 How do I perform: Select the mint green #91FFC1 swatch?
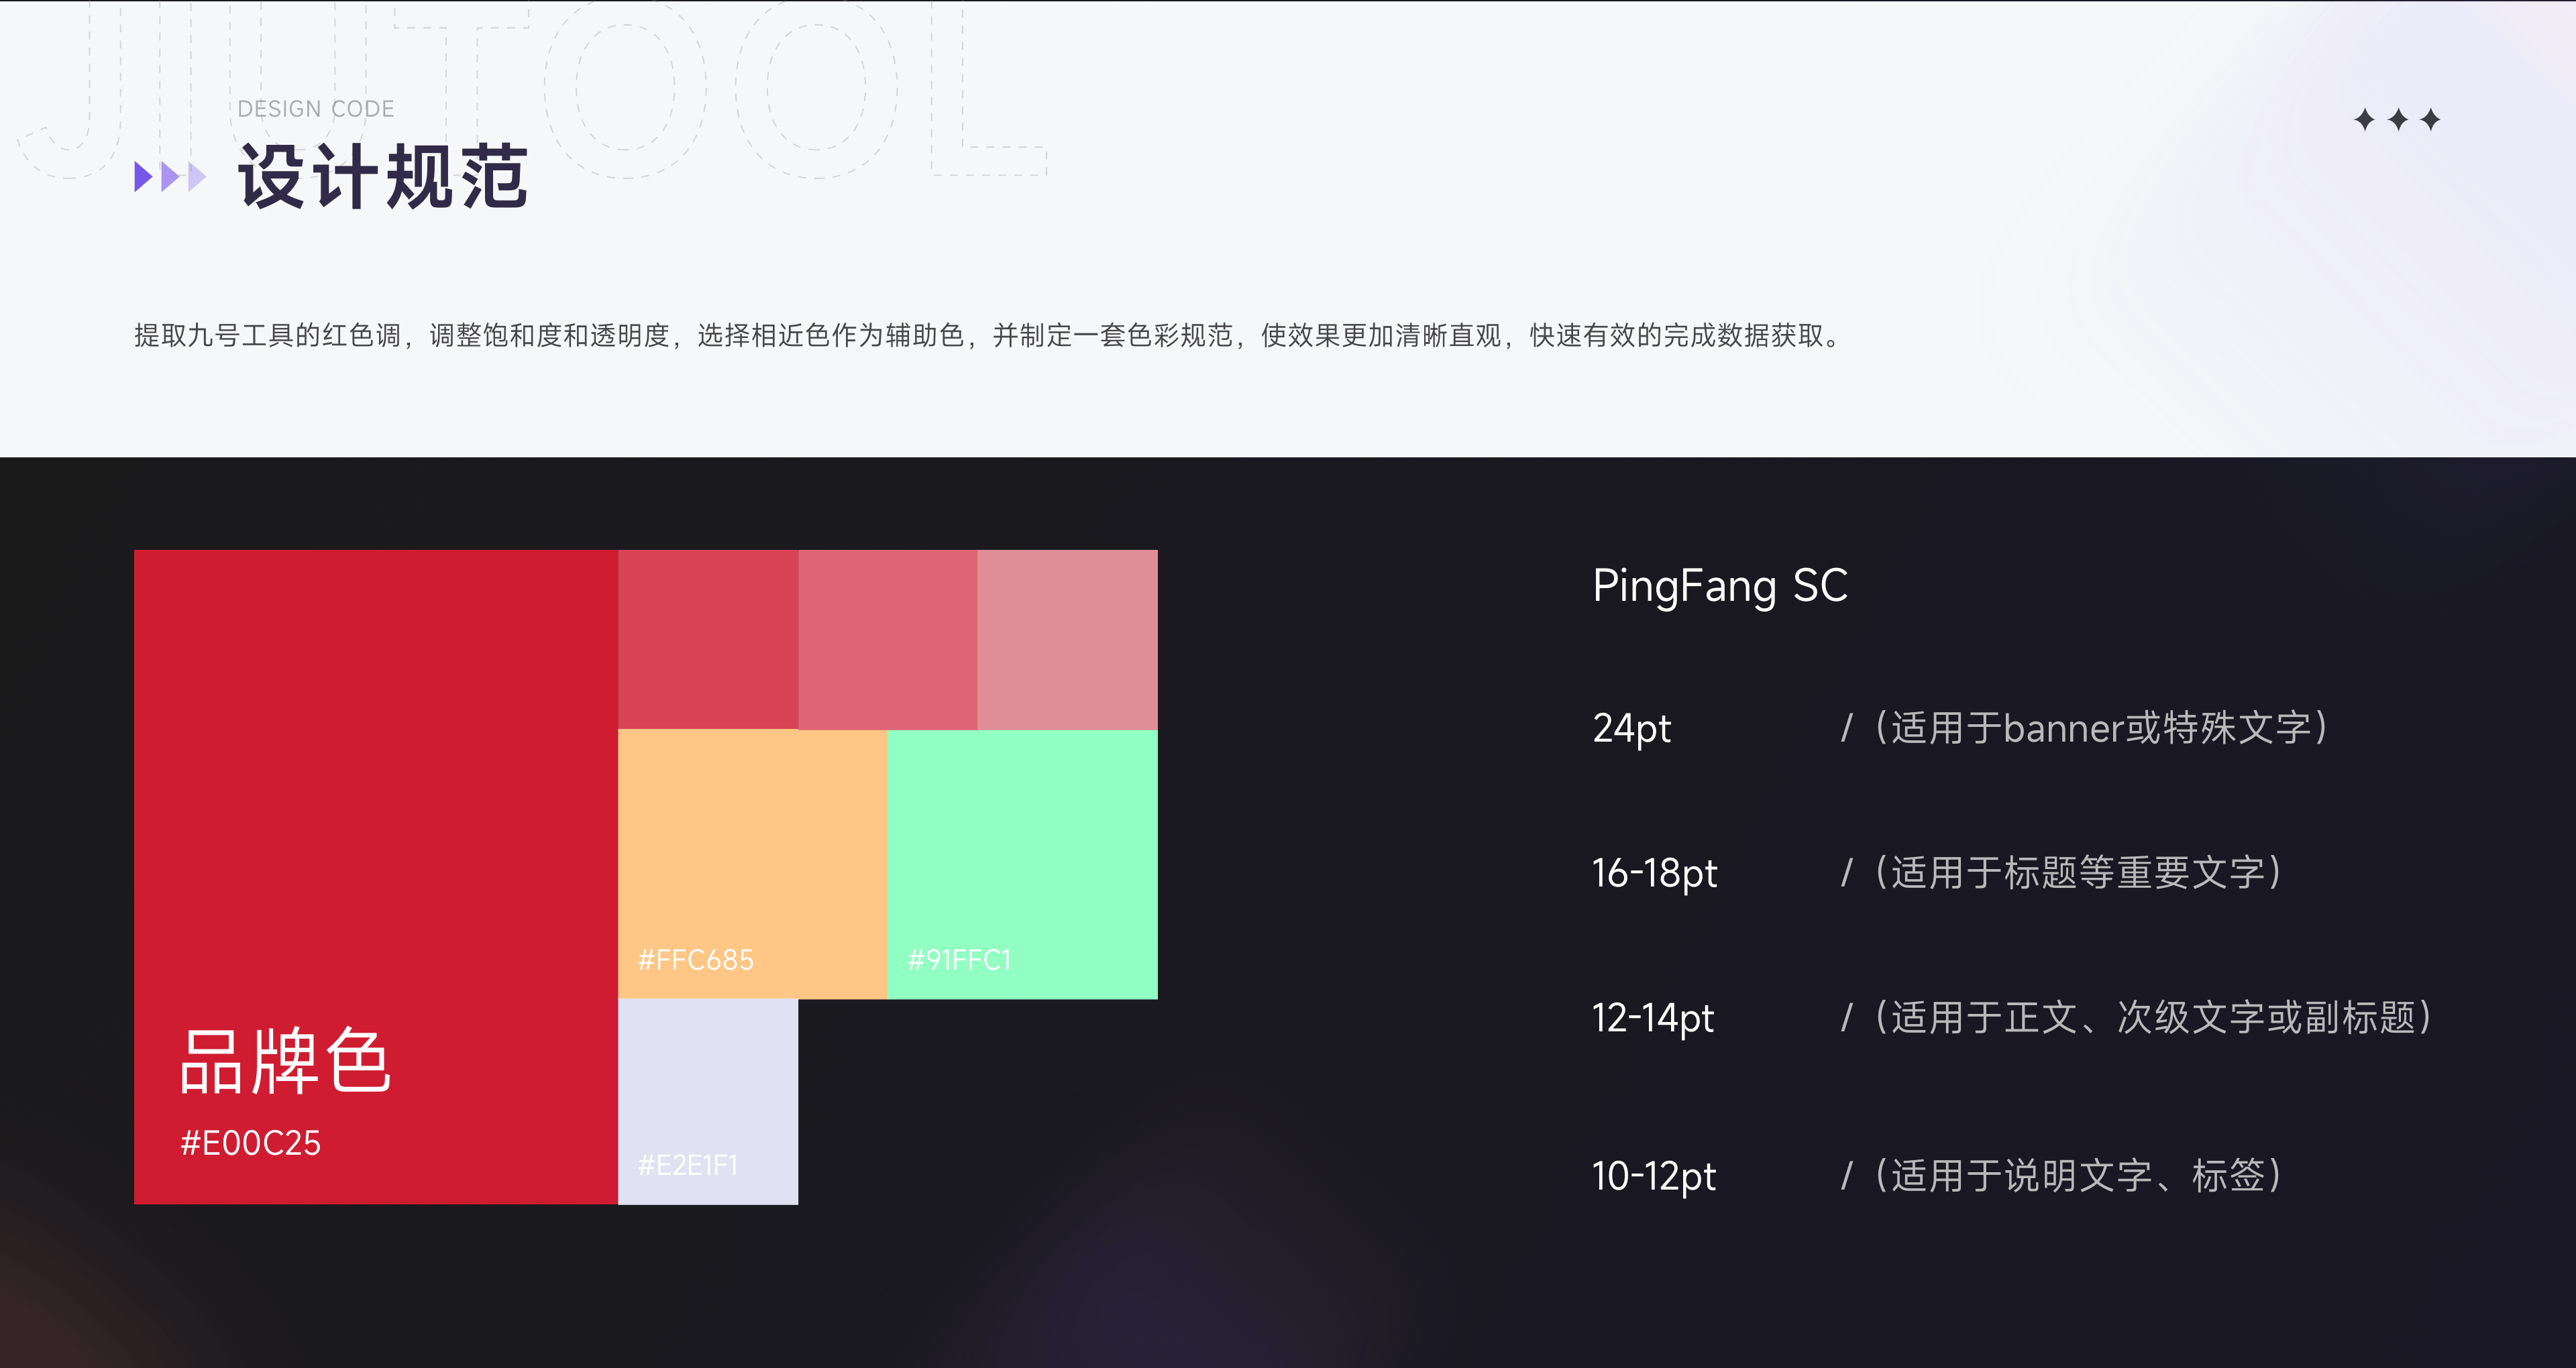coord(1022,864)
